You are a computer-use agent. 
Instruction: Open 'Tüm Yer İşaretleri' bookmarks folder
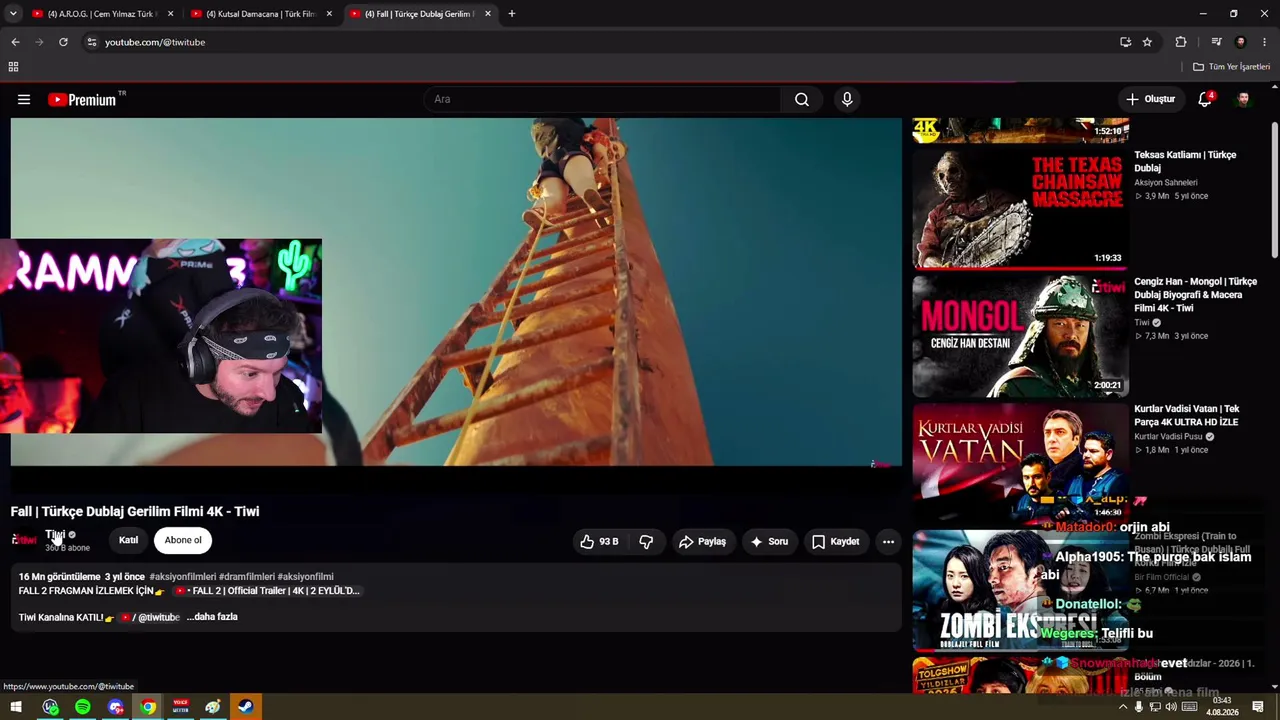(x=1231, y=67)
